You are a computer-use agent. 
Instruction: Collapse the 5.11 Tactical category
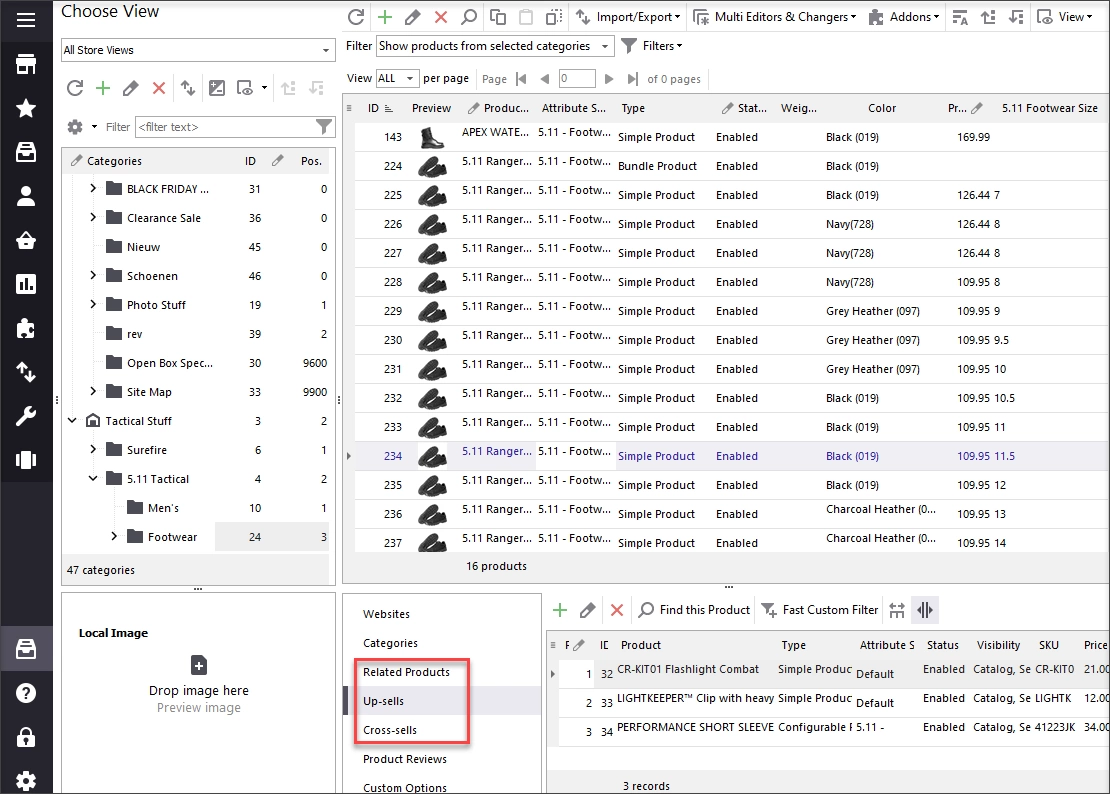(x=93, y=478)
